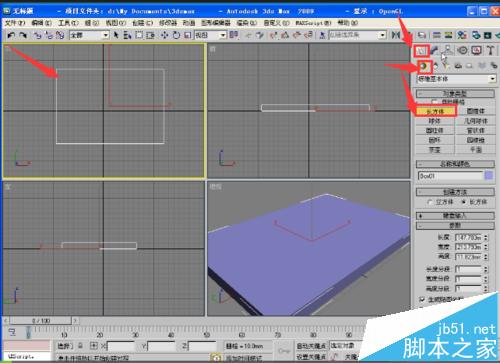Viewport: 500px width, 363px height.
Task: Click the 管状体 Tube button
Action: pos(475,130)
